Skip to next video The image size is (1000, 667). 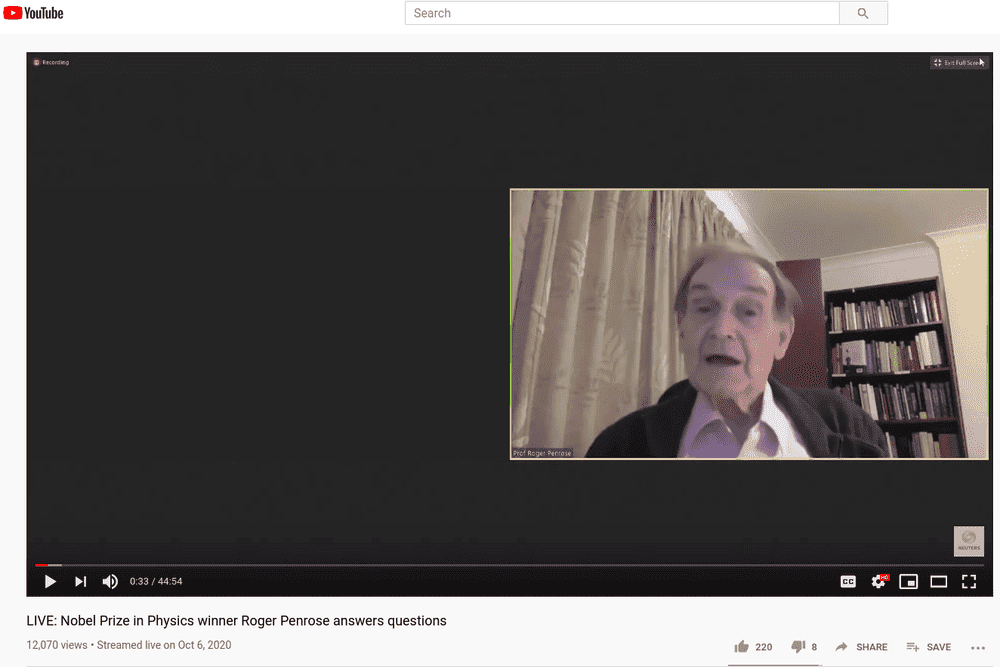(80, 582)
